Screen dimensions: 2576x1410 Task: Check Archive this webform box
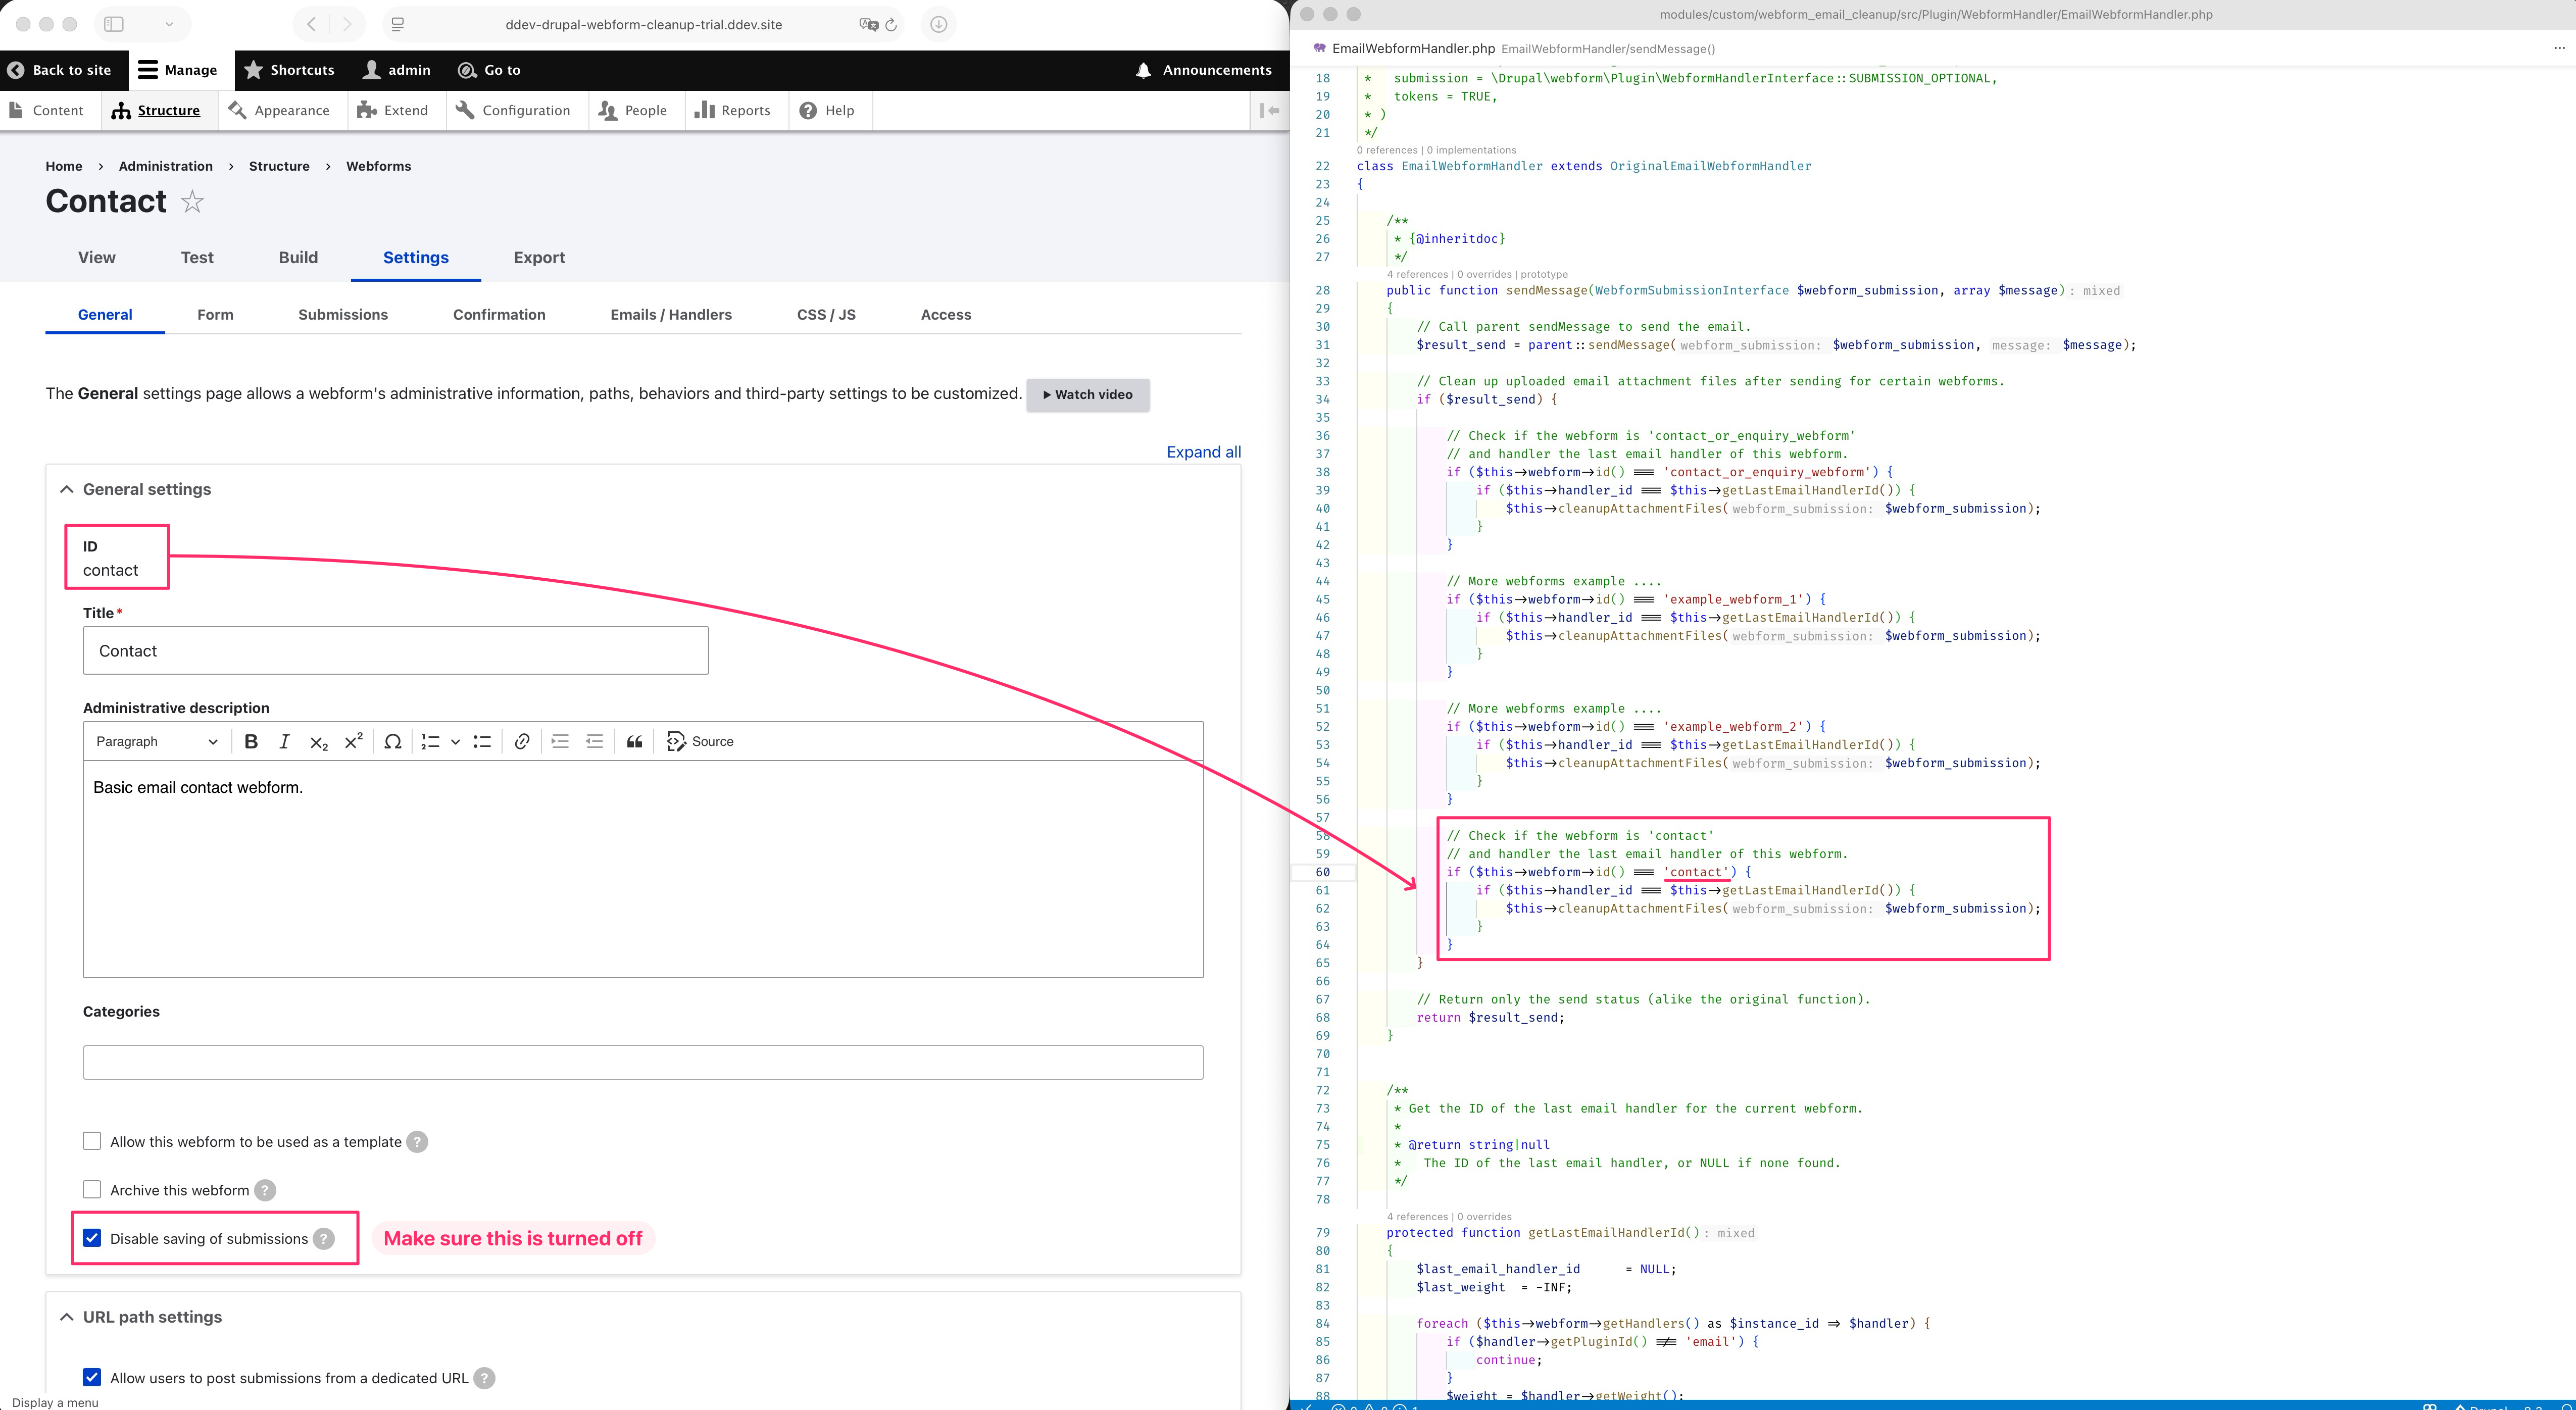click(x=92, y=1190)
